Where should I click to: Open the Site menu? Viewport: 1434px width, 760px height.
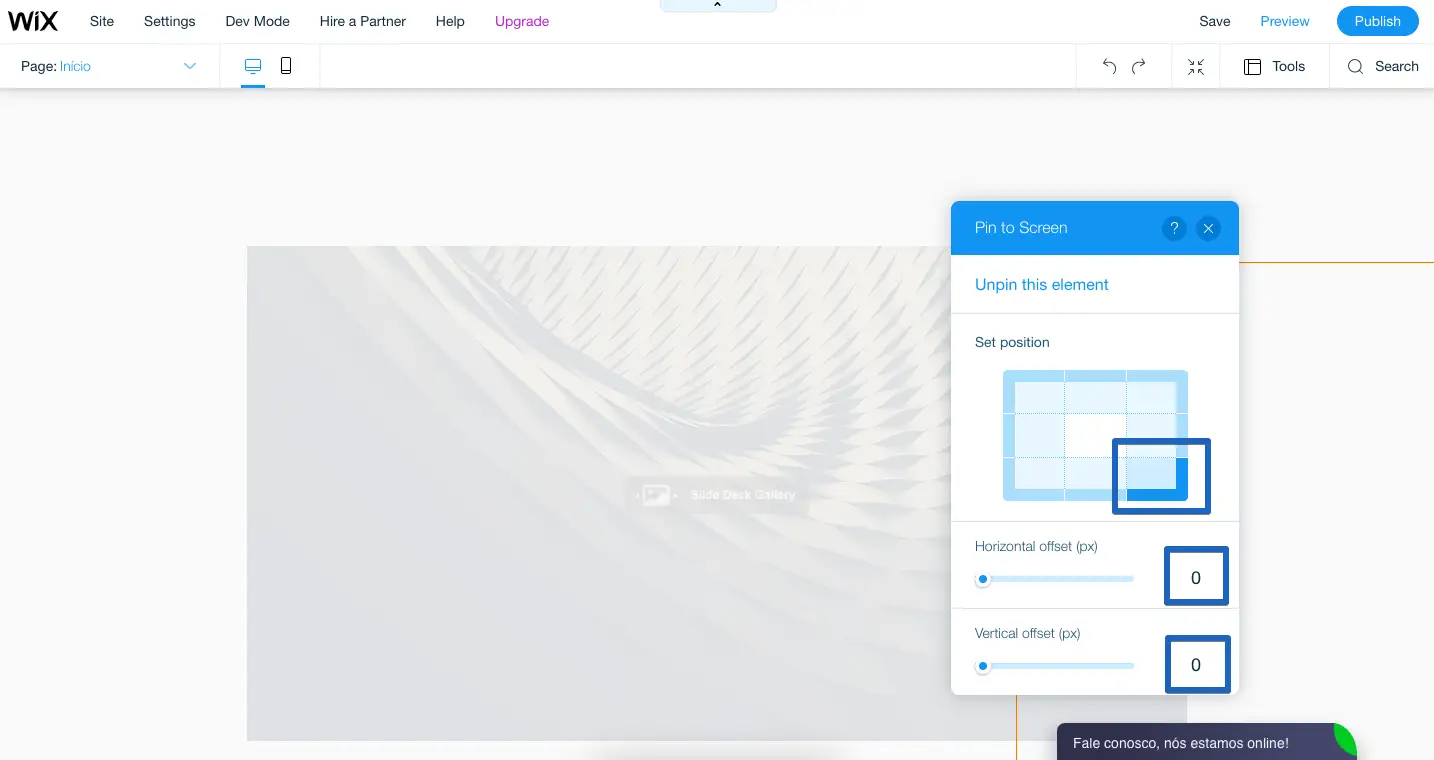102,21
